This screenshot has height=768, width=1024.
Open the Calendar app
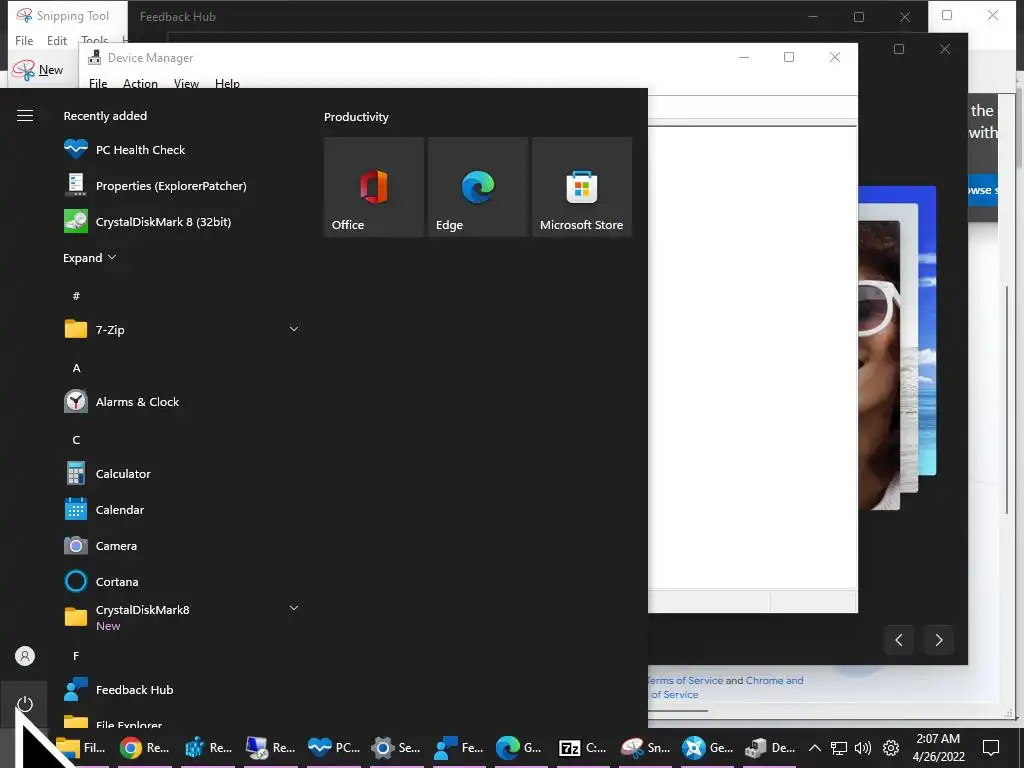click(183, 509)
